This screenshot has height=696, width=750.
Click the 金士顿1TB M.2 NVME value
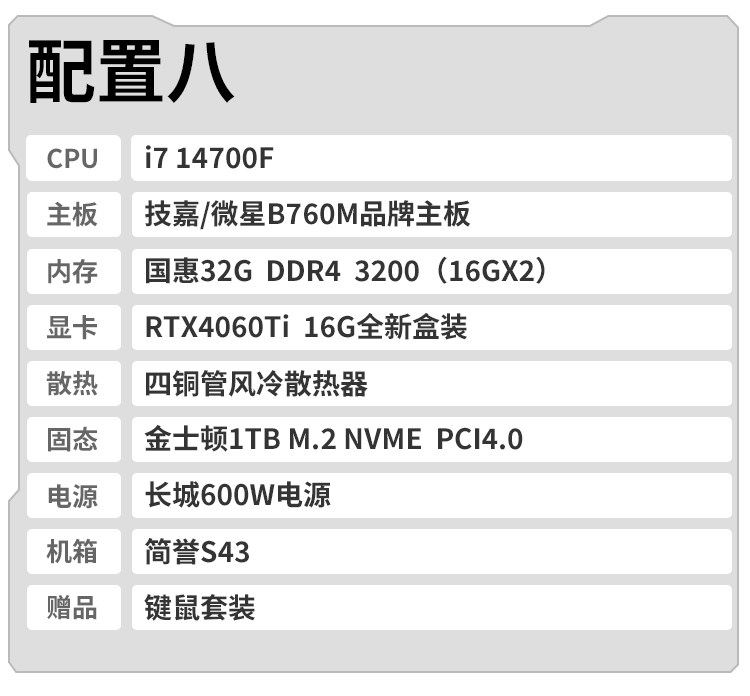tap(431, 439)
